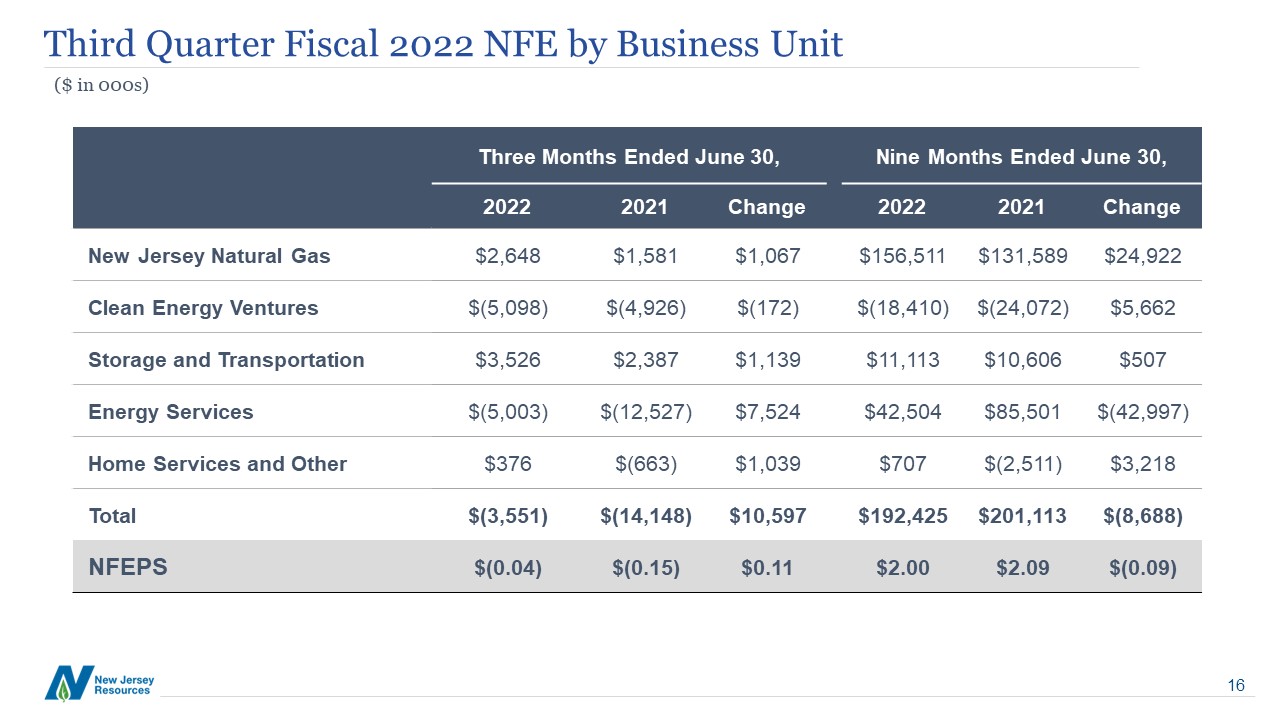Click the 'NFEPS' row label
The width and height of the screenshot is (1280, 720).
[128, 567]
